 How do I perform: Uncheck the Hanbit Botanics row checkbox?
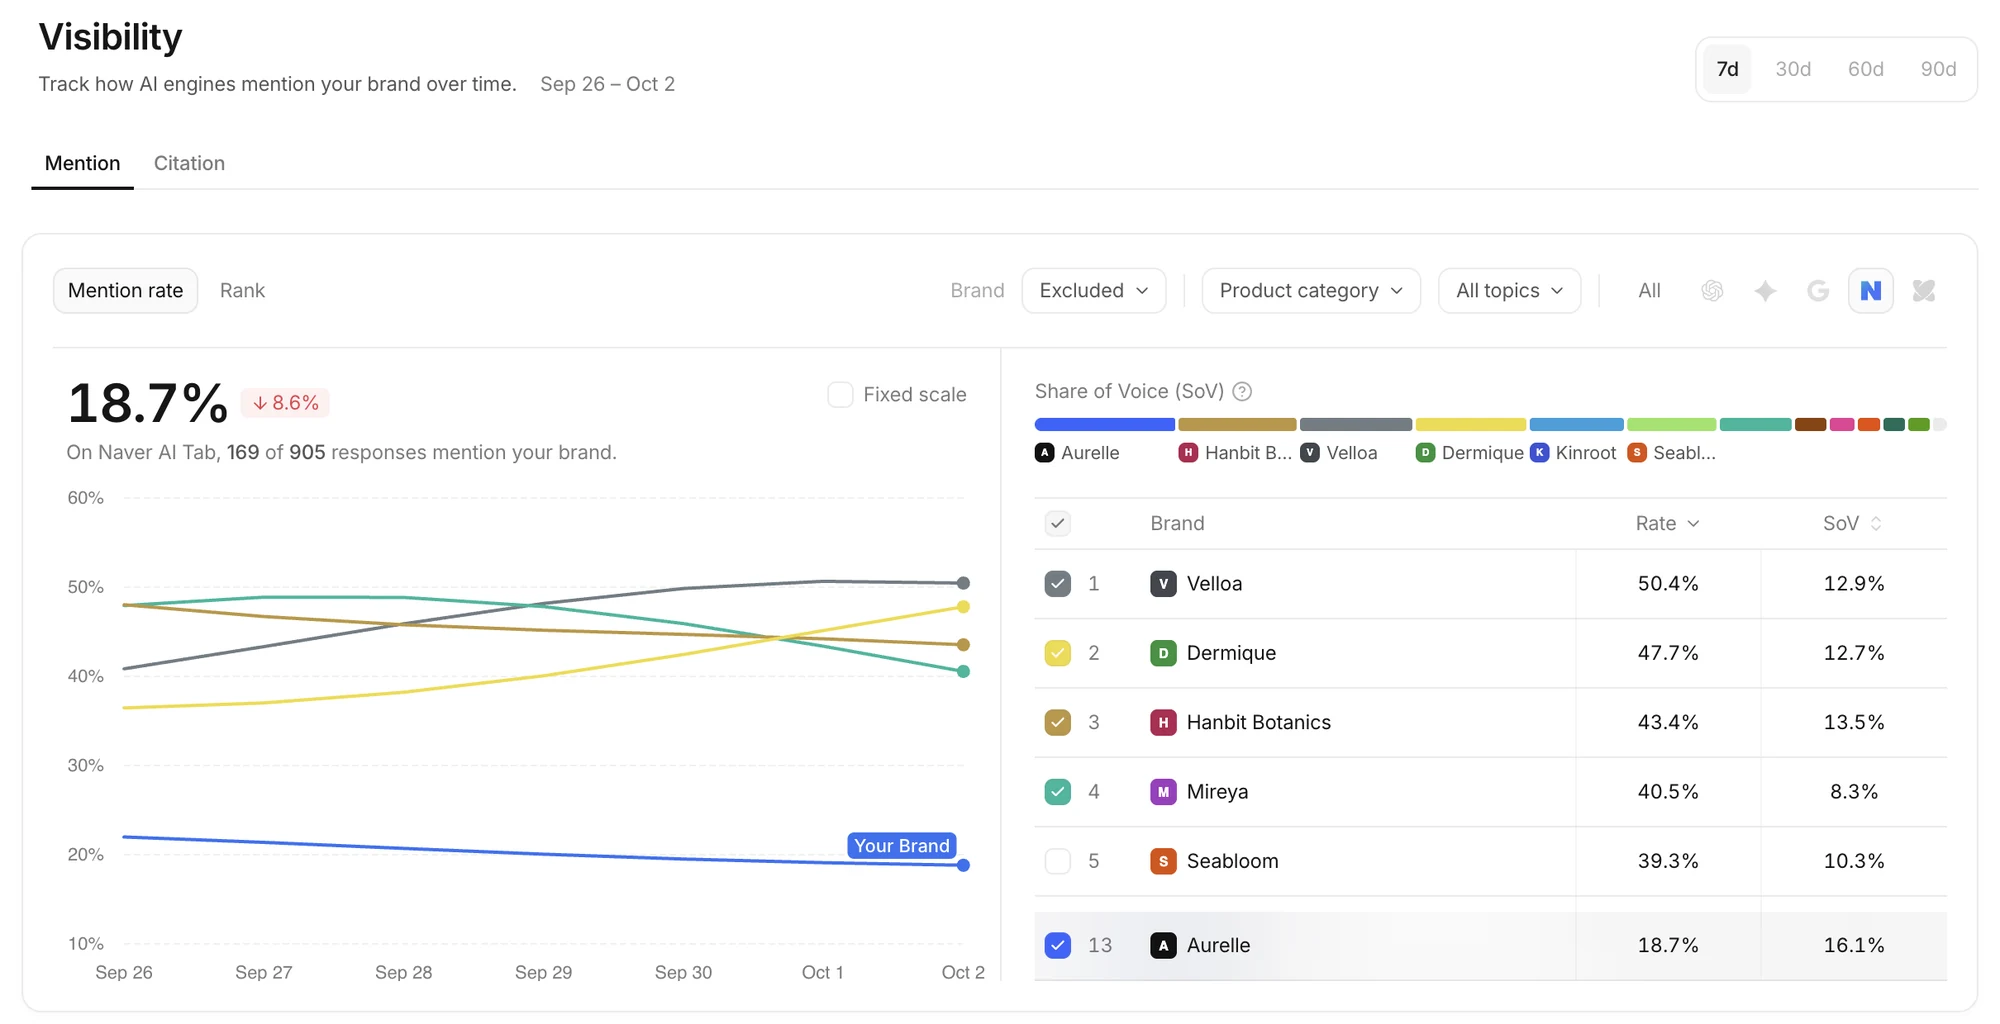[1058, 723]
